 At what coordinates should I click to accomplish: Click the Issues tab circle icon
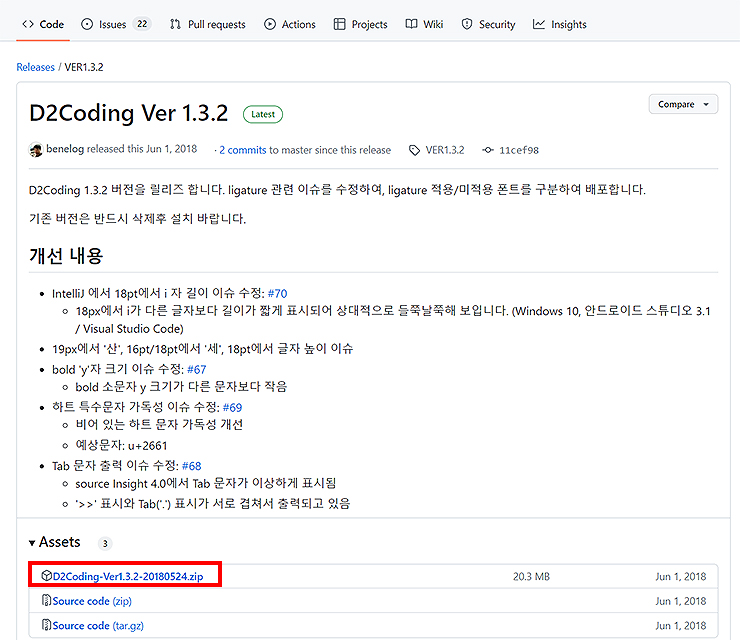pyautogui.click(x=87, y=24)
